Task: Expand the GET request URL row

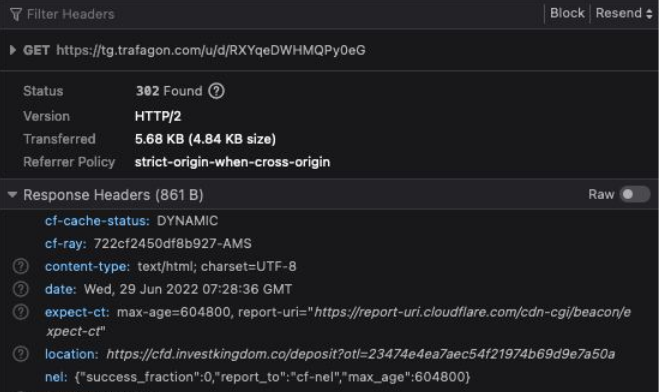Action: 13,50
